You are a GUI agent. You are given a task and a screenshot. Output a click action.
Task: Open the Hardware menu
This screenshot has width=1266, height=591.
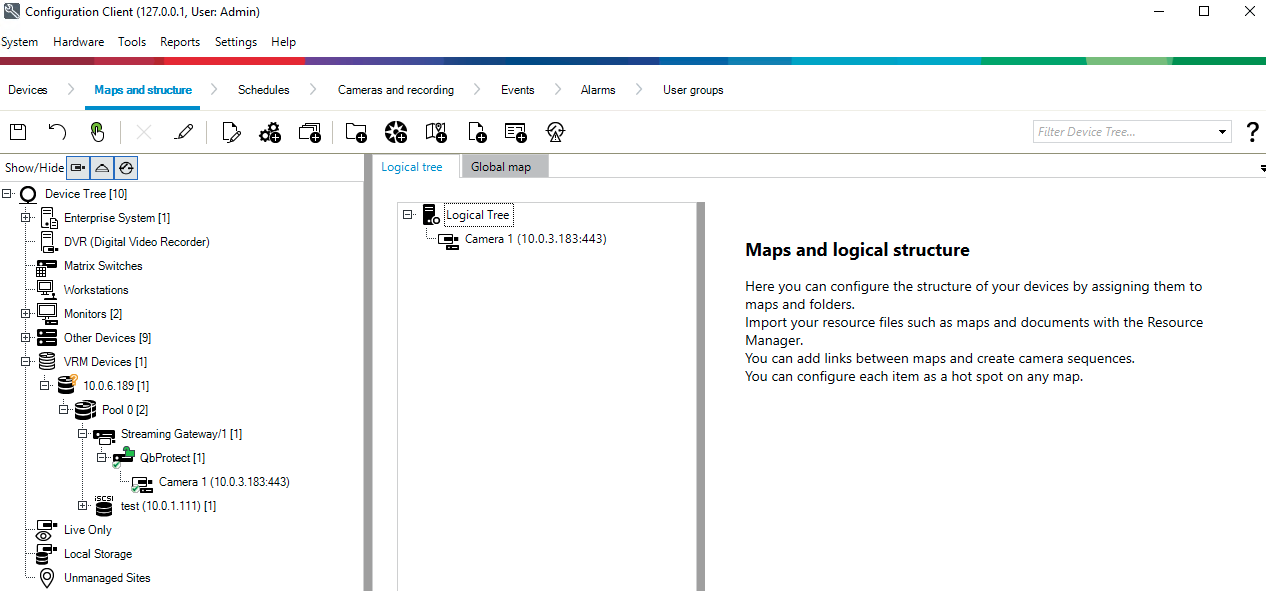tap(78, 42)
